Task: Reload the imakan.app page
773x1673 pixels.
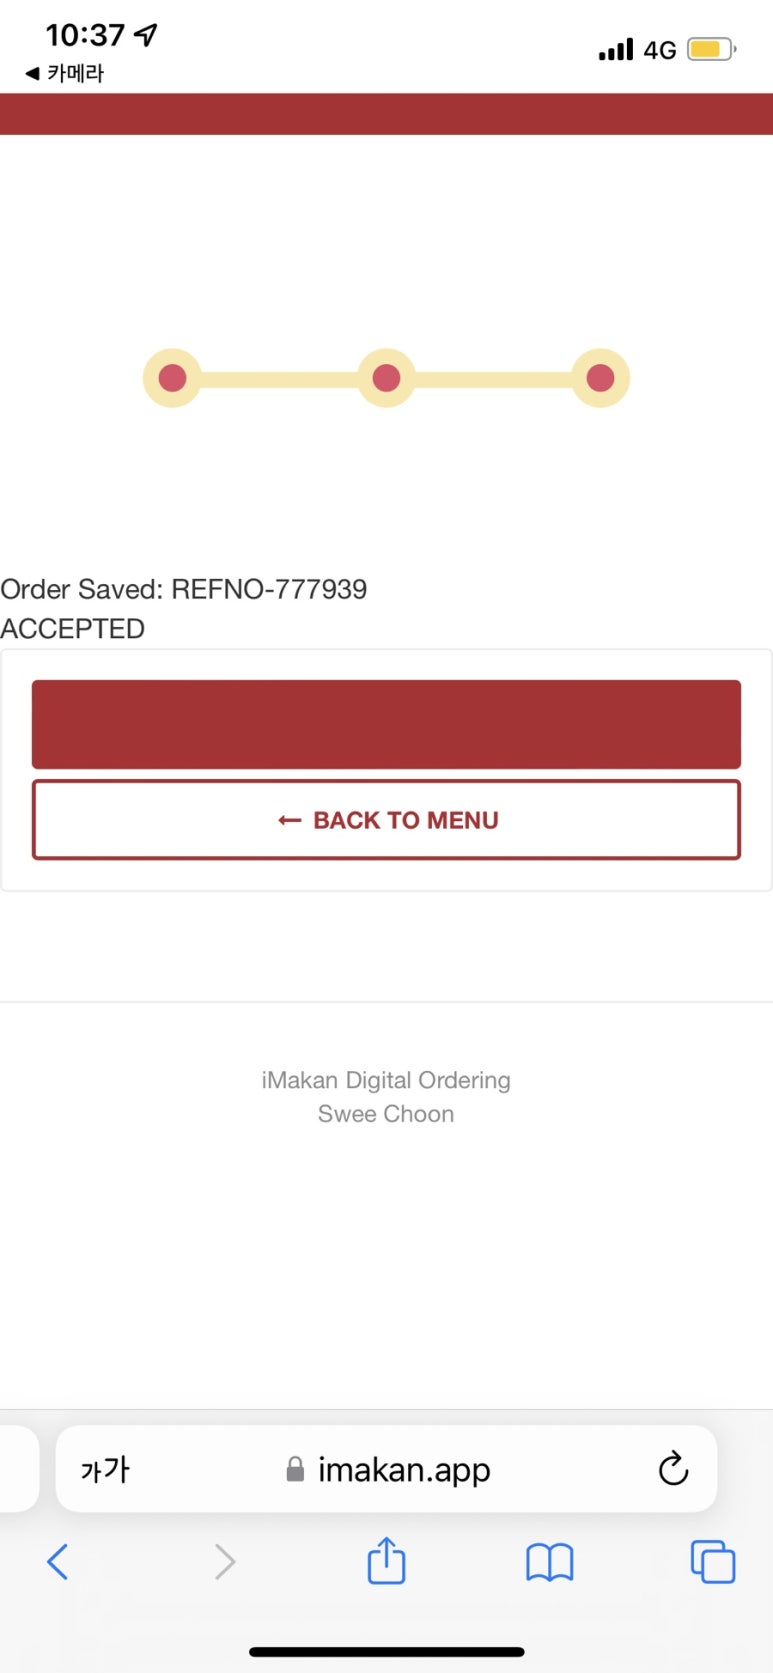Action: click(x=673, y=1469)
